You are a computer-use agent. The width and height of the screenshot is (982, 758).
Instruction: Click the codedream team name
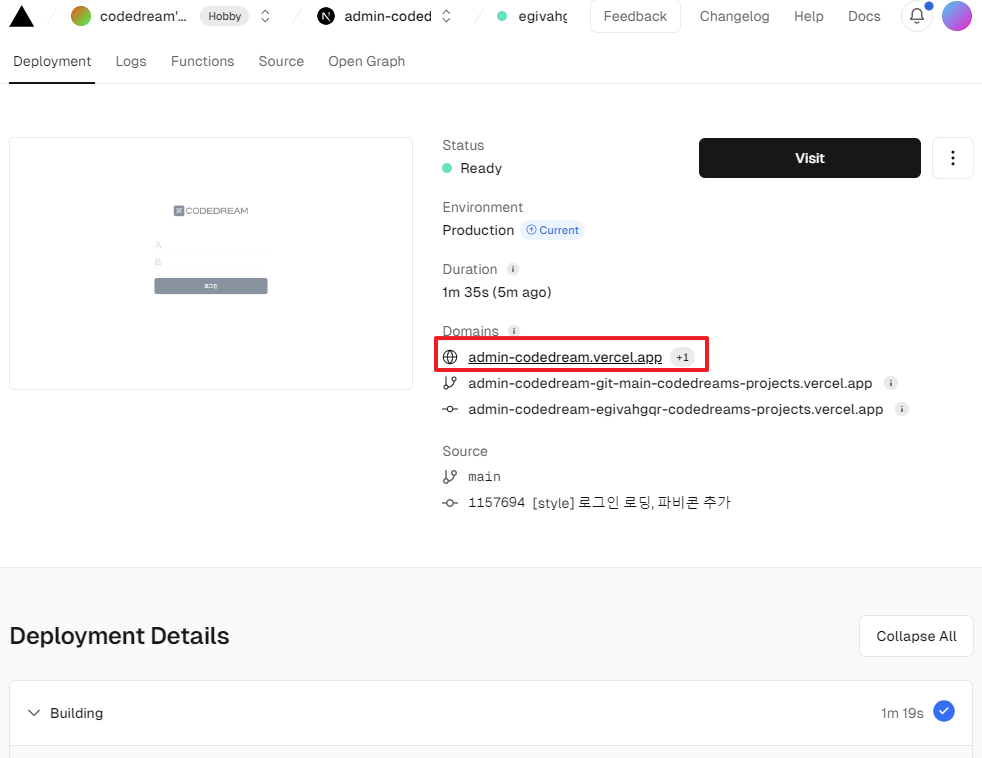[143, 16]
